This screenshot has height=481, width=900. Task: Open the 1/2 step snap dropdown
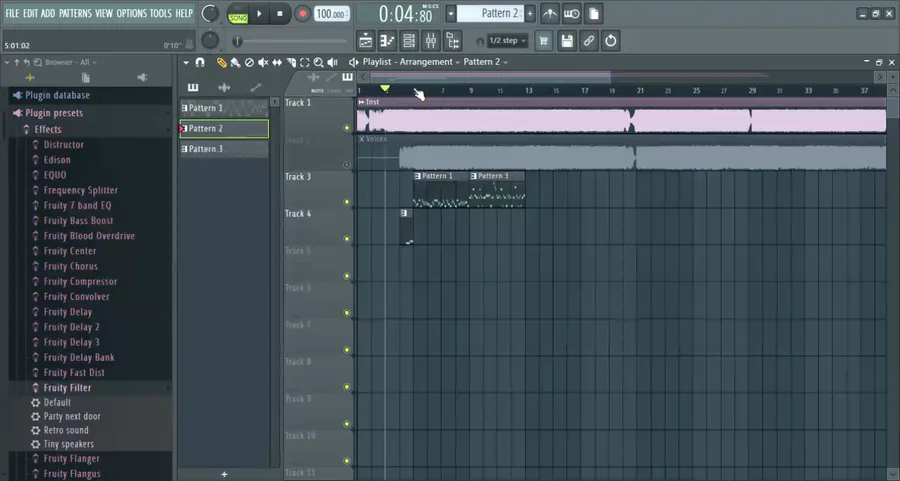(x=507, y=41)
